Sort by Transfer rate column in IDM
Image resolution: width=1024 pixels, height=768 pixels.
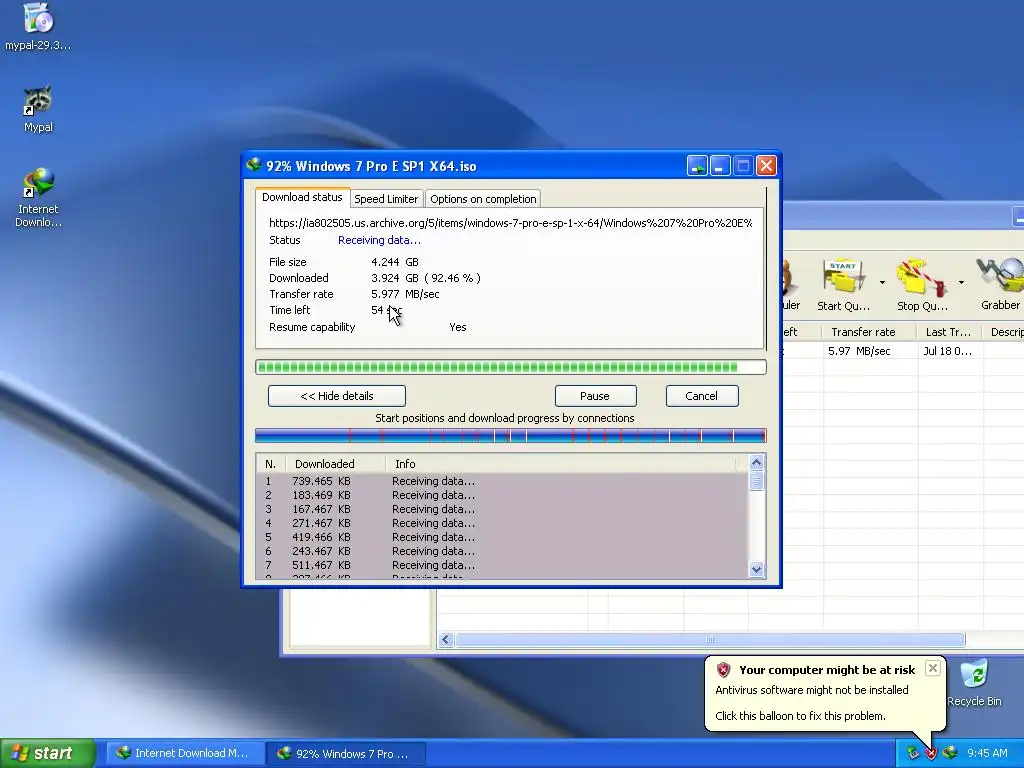(x=869, y=332)
